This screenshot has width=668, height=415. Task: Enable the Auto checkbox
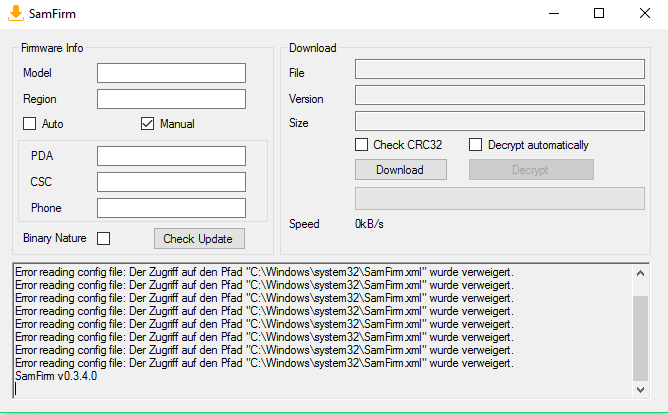(29, 124)
